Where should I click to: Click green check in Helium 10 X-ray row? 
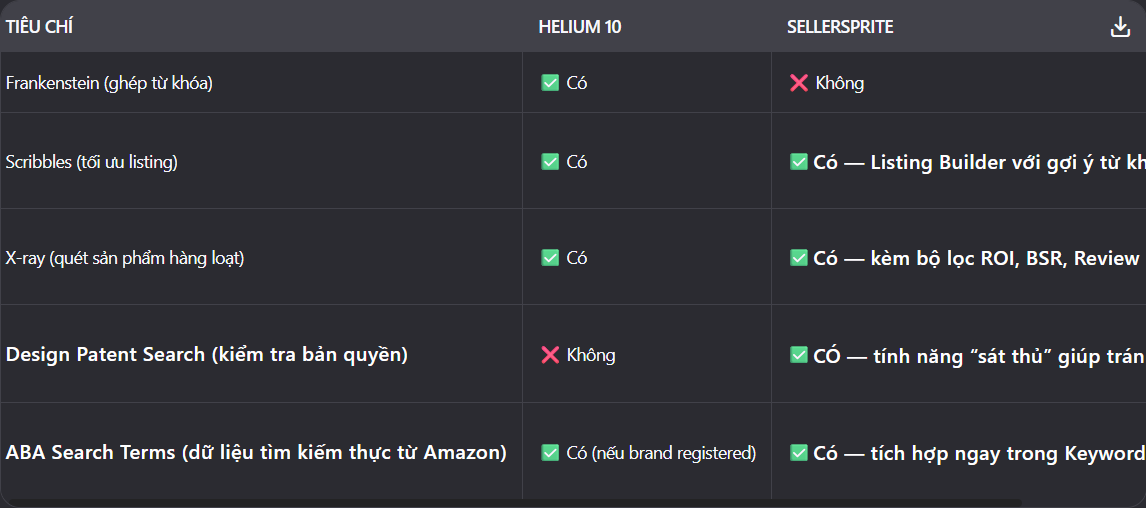550,257
